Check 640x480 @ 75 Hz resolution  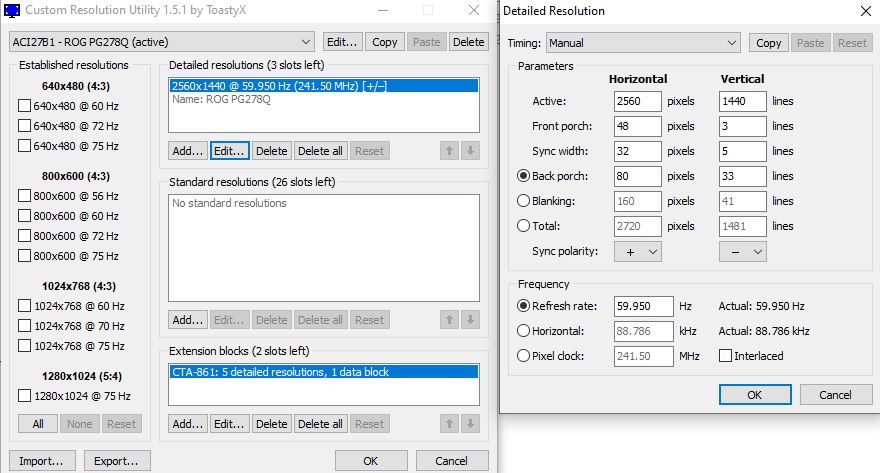[x=24, y=146]
